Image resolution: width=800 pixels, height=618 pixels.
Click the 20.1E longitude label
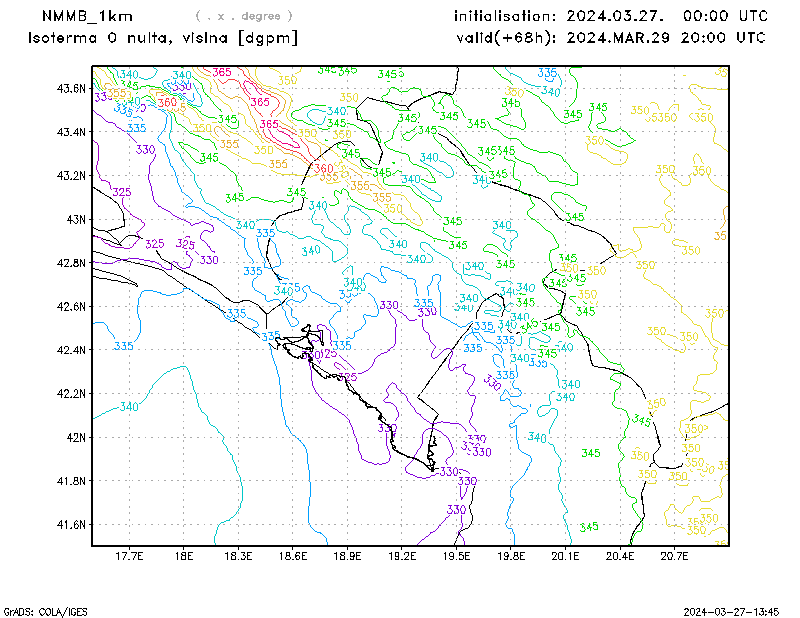tap(565, 556)
